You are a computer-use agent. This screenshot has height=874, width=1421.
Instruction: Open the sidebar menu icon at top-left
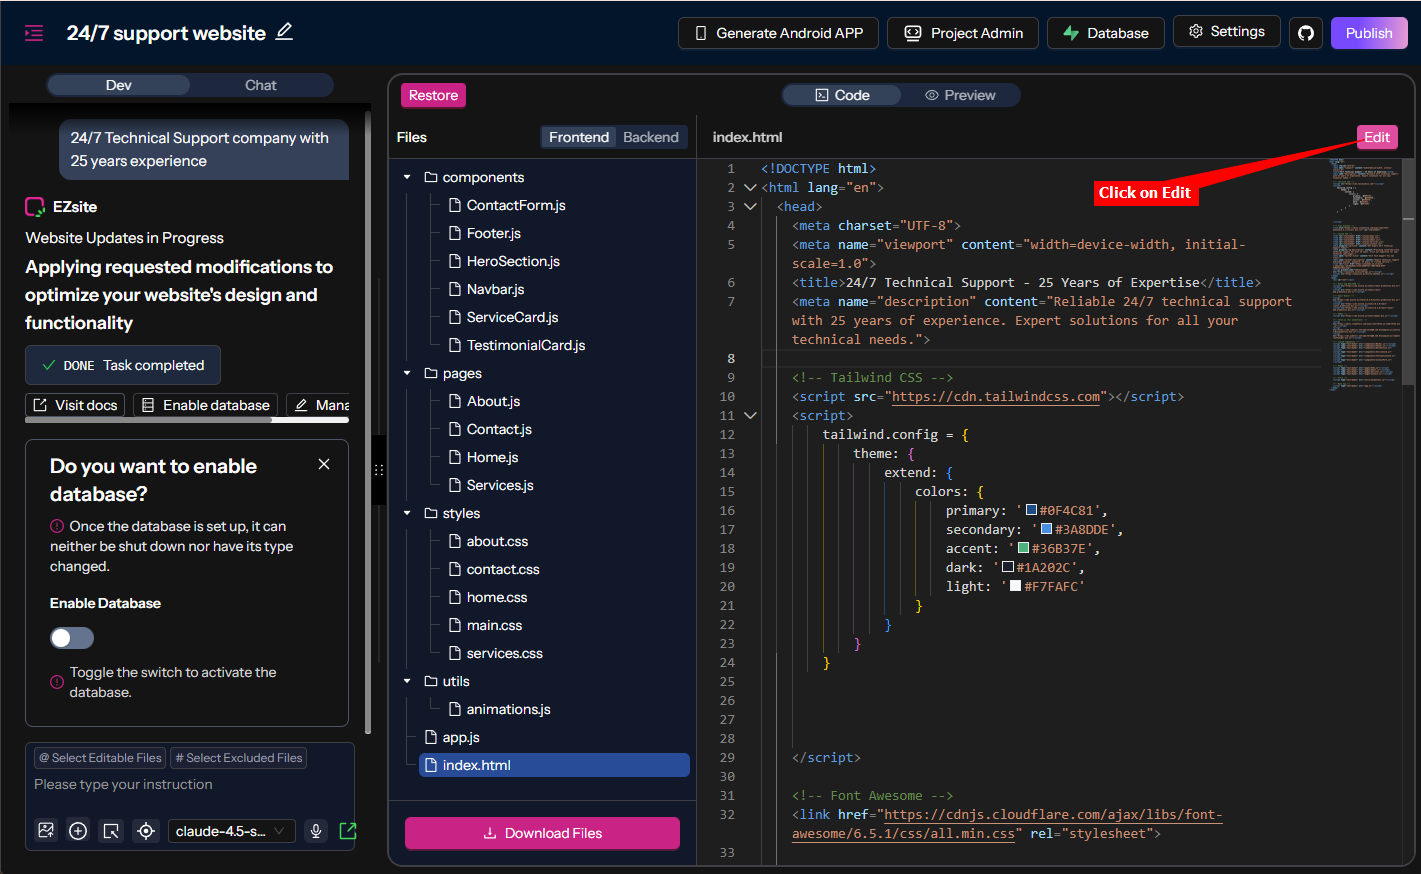point(34,33)
